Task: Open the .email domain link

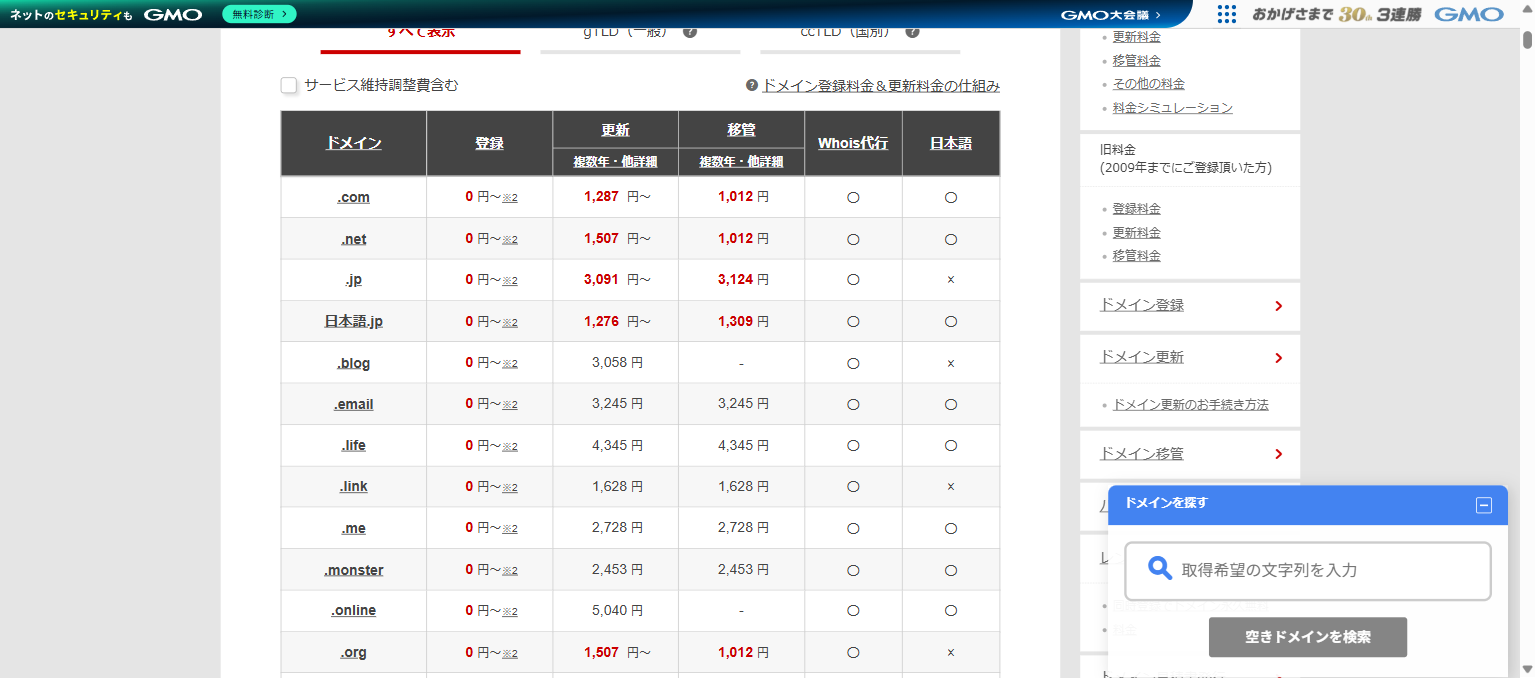Action: tap(354, 404)
